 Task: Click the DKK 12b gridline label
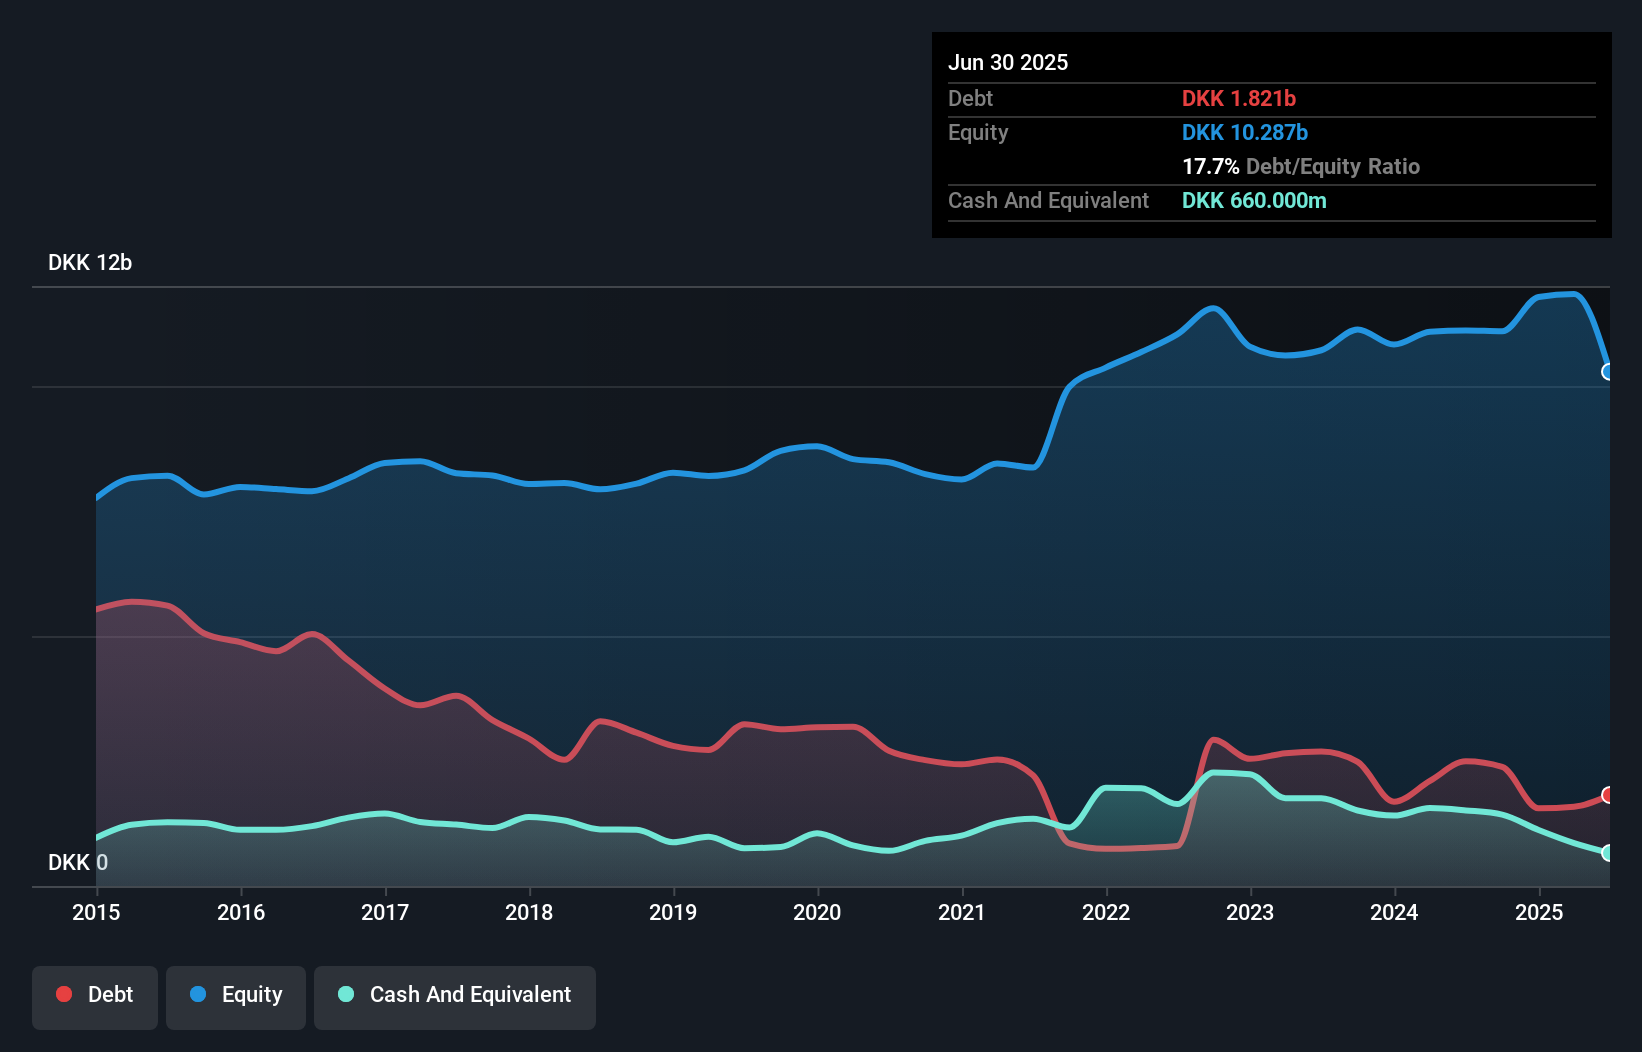(89, 263)
